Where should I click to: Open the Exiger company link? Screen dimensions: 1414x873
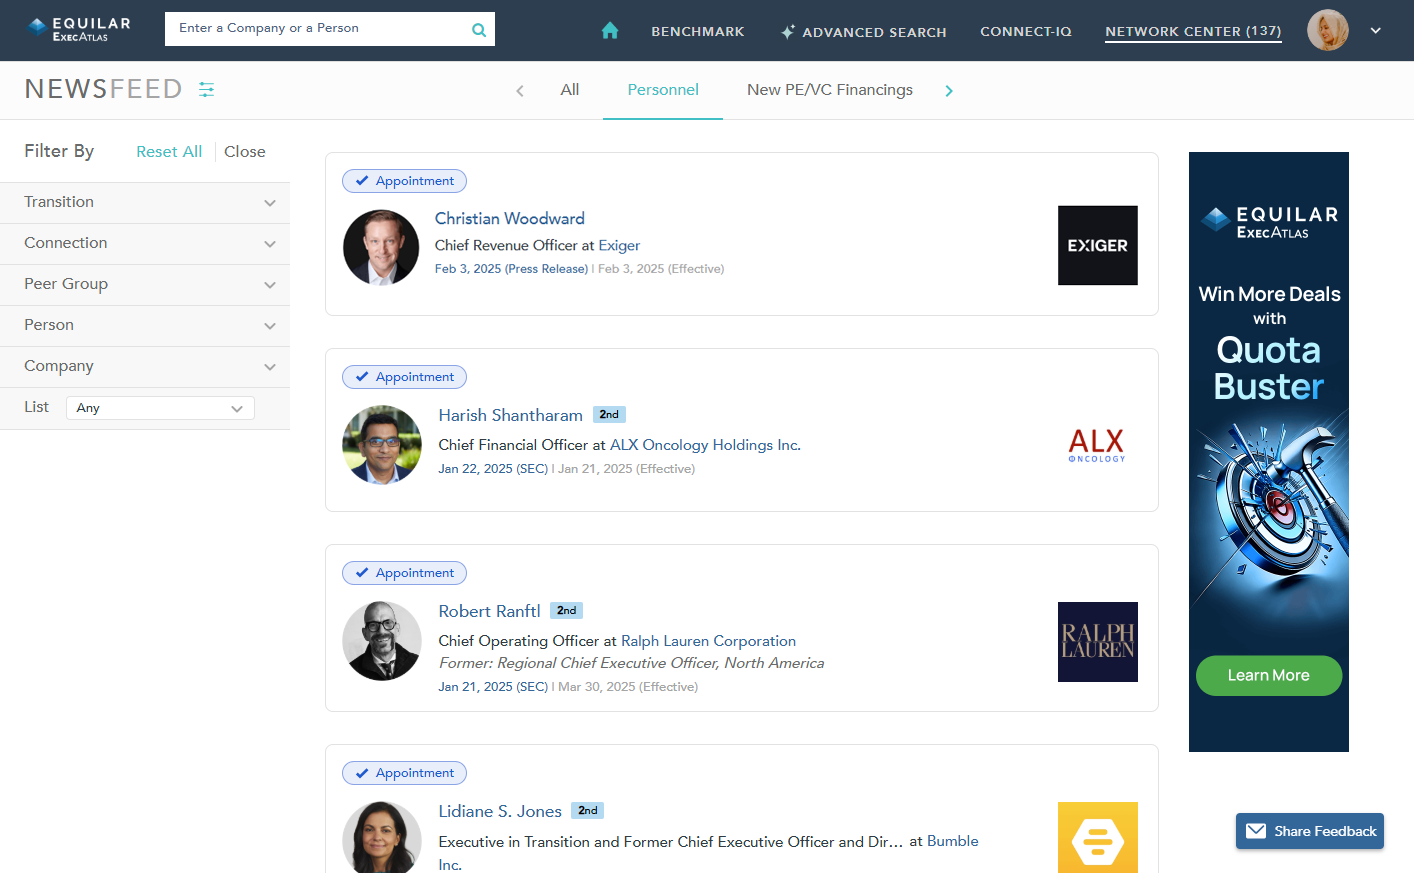click(619, 246)
